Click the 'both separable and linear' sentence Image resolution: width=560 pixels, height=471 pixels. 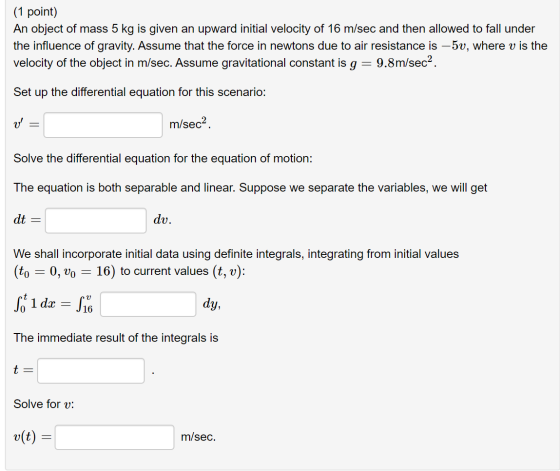(250, 188)
